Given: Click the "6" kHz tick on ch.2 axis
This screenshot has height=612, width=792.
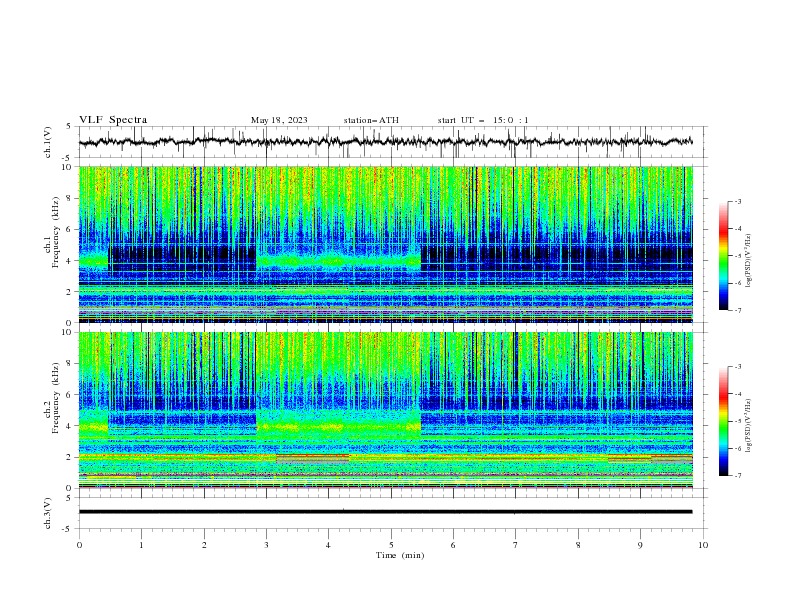Looking at the screenshot, I should click(70, 395).
